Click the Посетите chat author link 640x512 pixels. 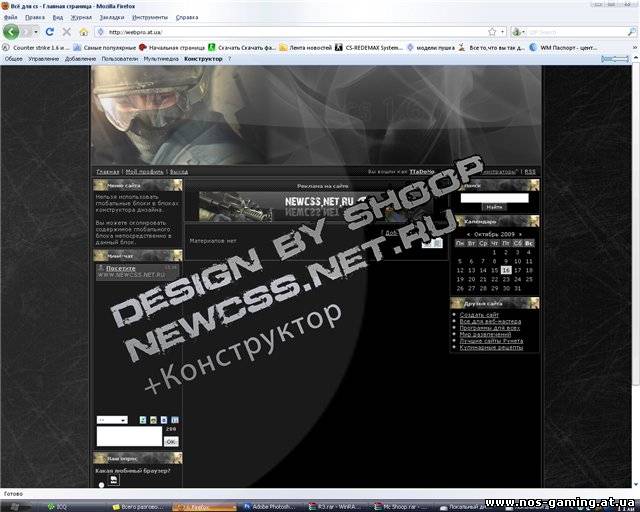[x=120, y=268]
